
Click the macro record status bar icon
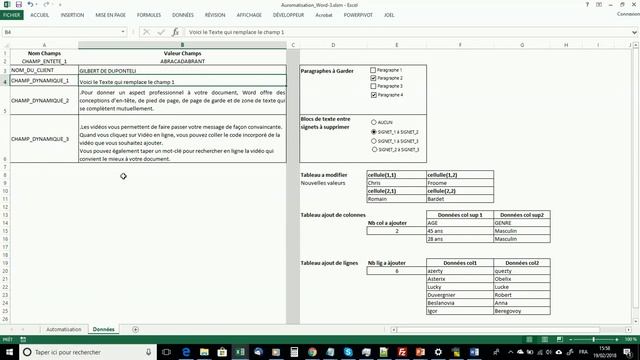coord(23,340)
